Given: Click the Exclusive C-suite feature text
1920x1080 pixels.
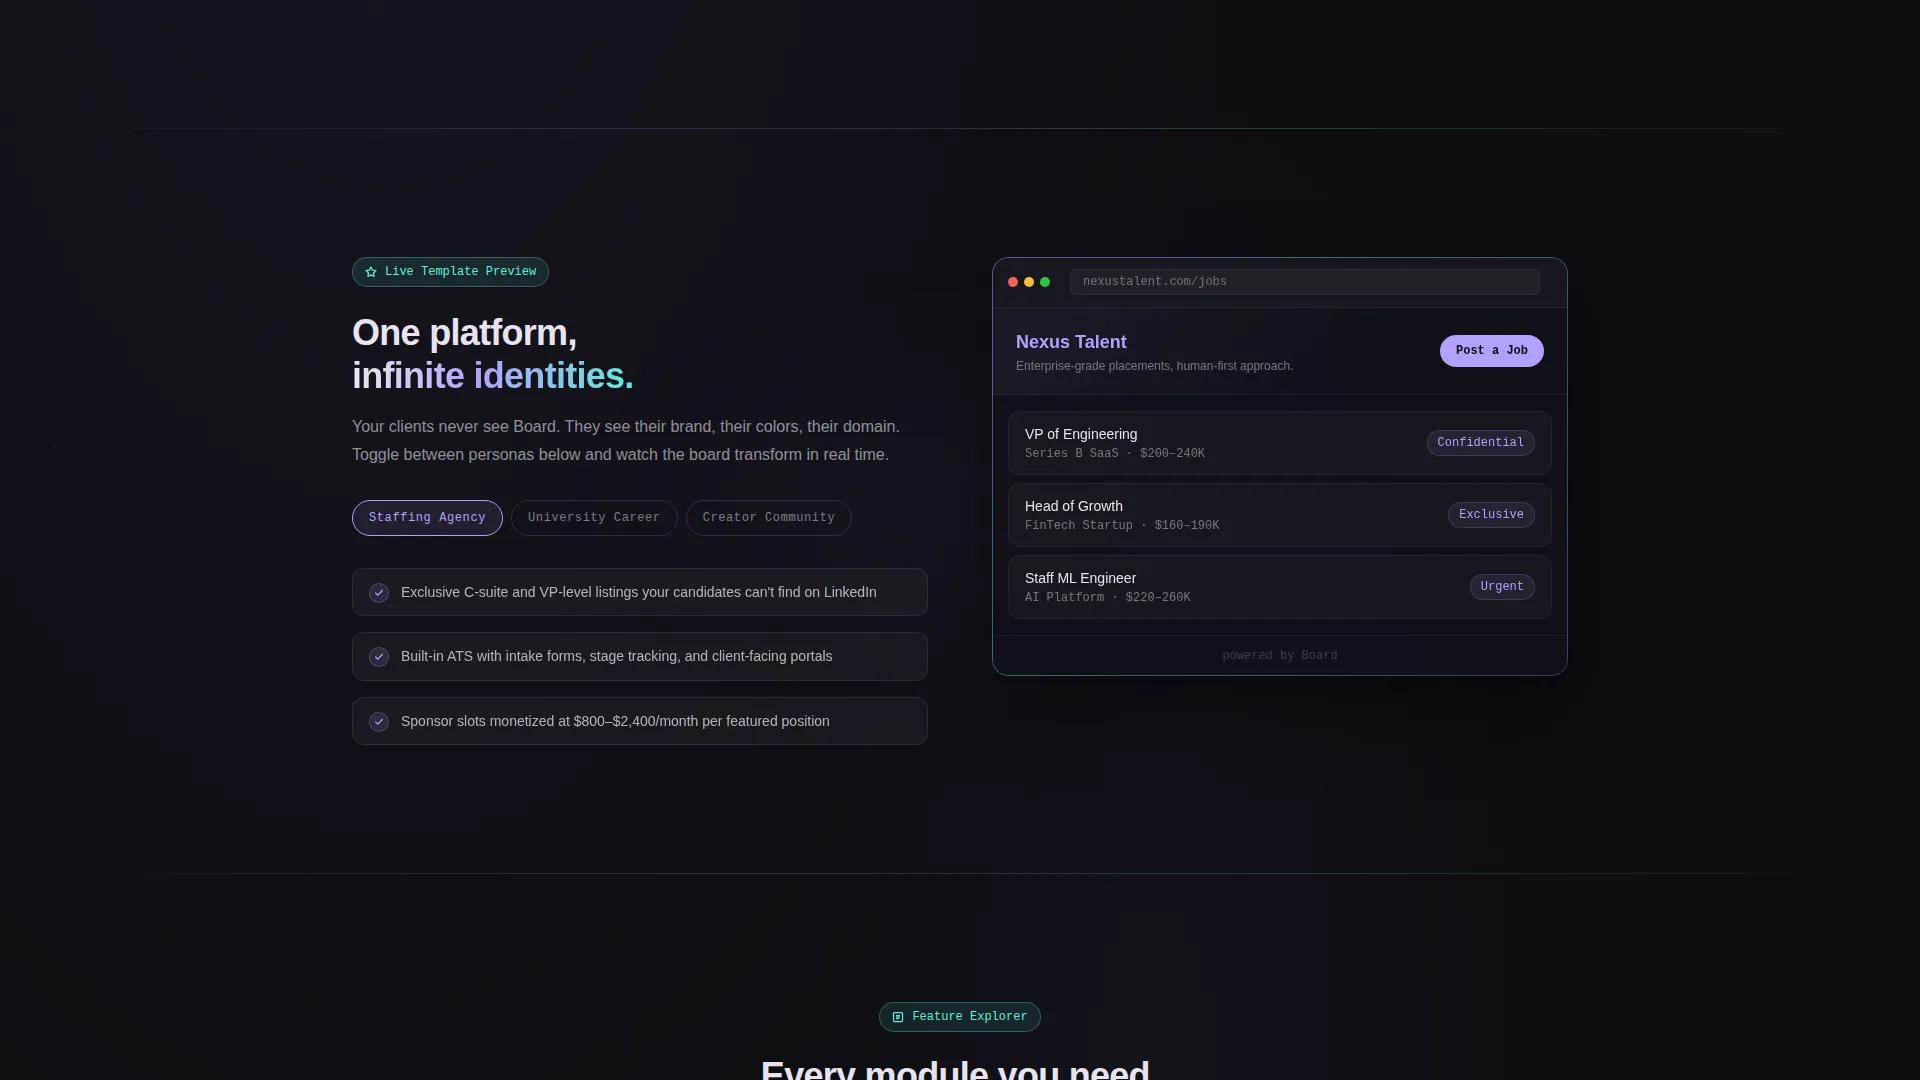Looking at the screenshot, I should click(638, 593).
